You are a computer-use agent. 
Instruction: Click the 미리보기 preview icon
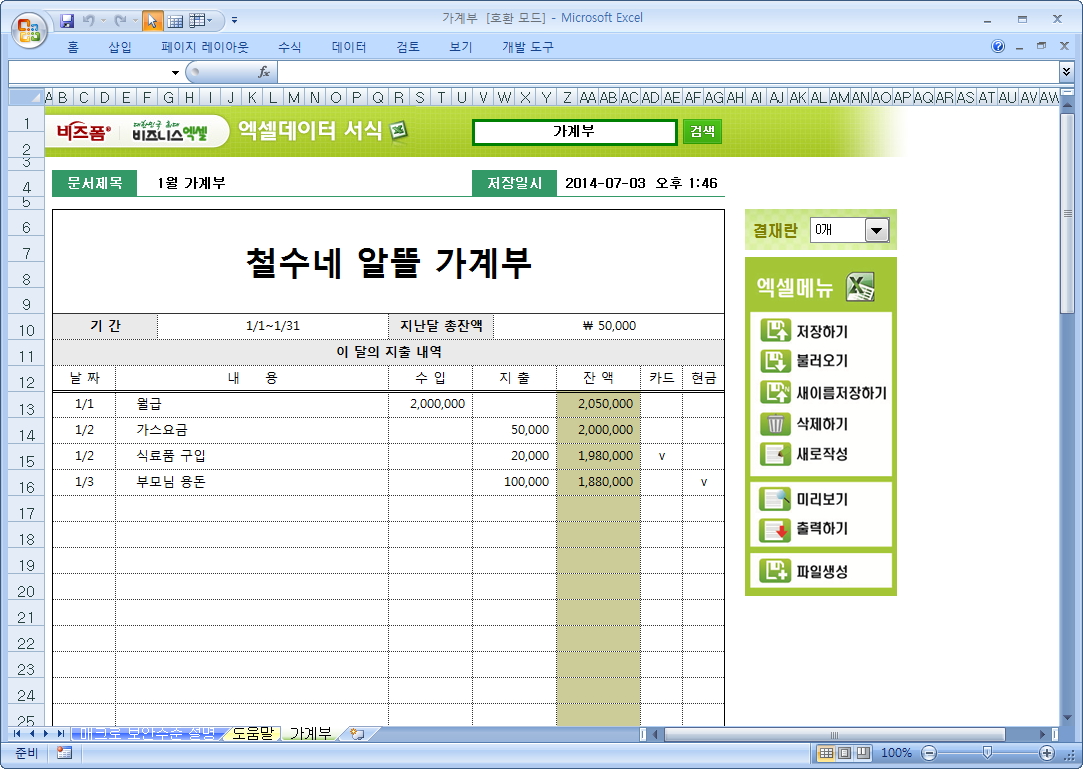(x=776, y=499)
